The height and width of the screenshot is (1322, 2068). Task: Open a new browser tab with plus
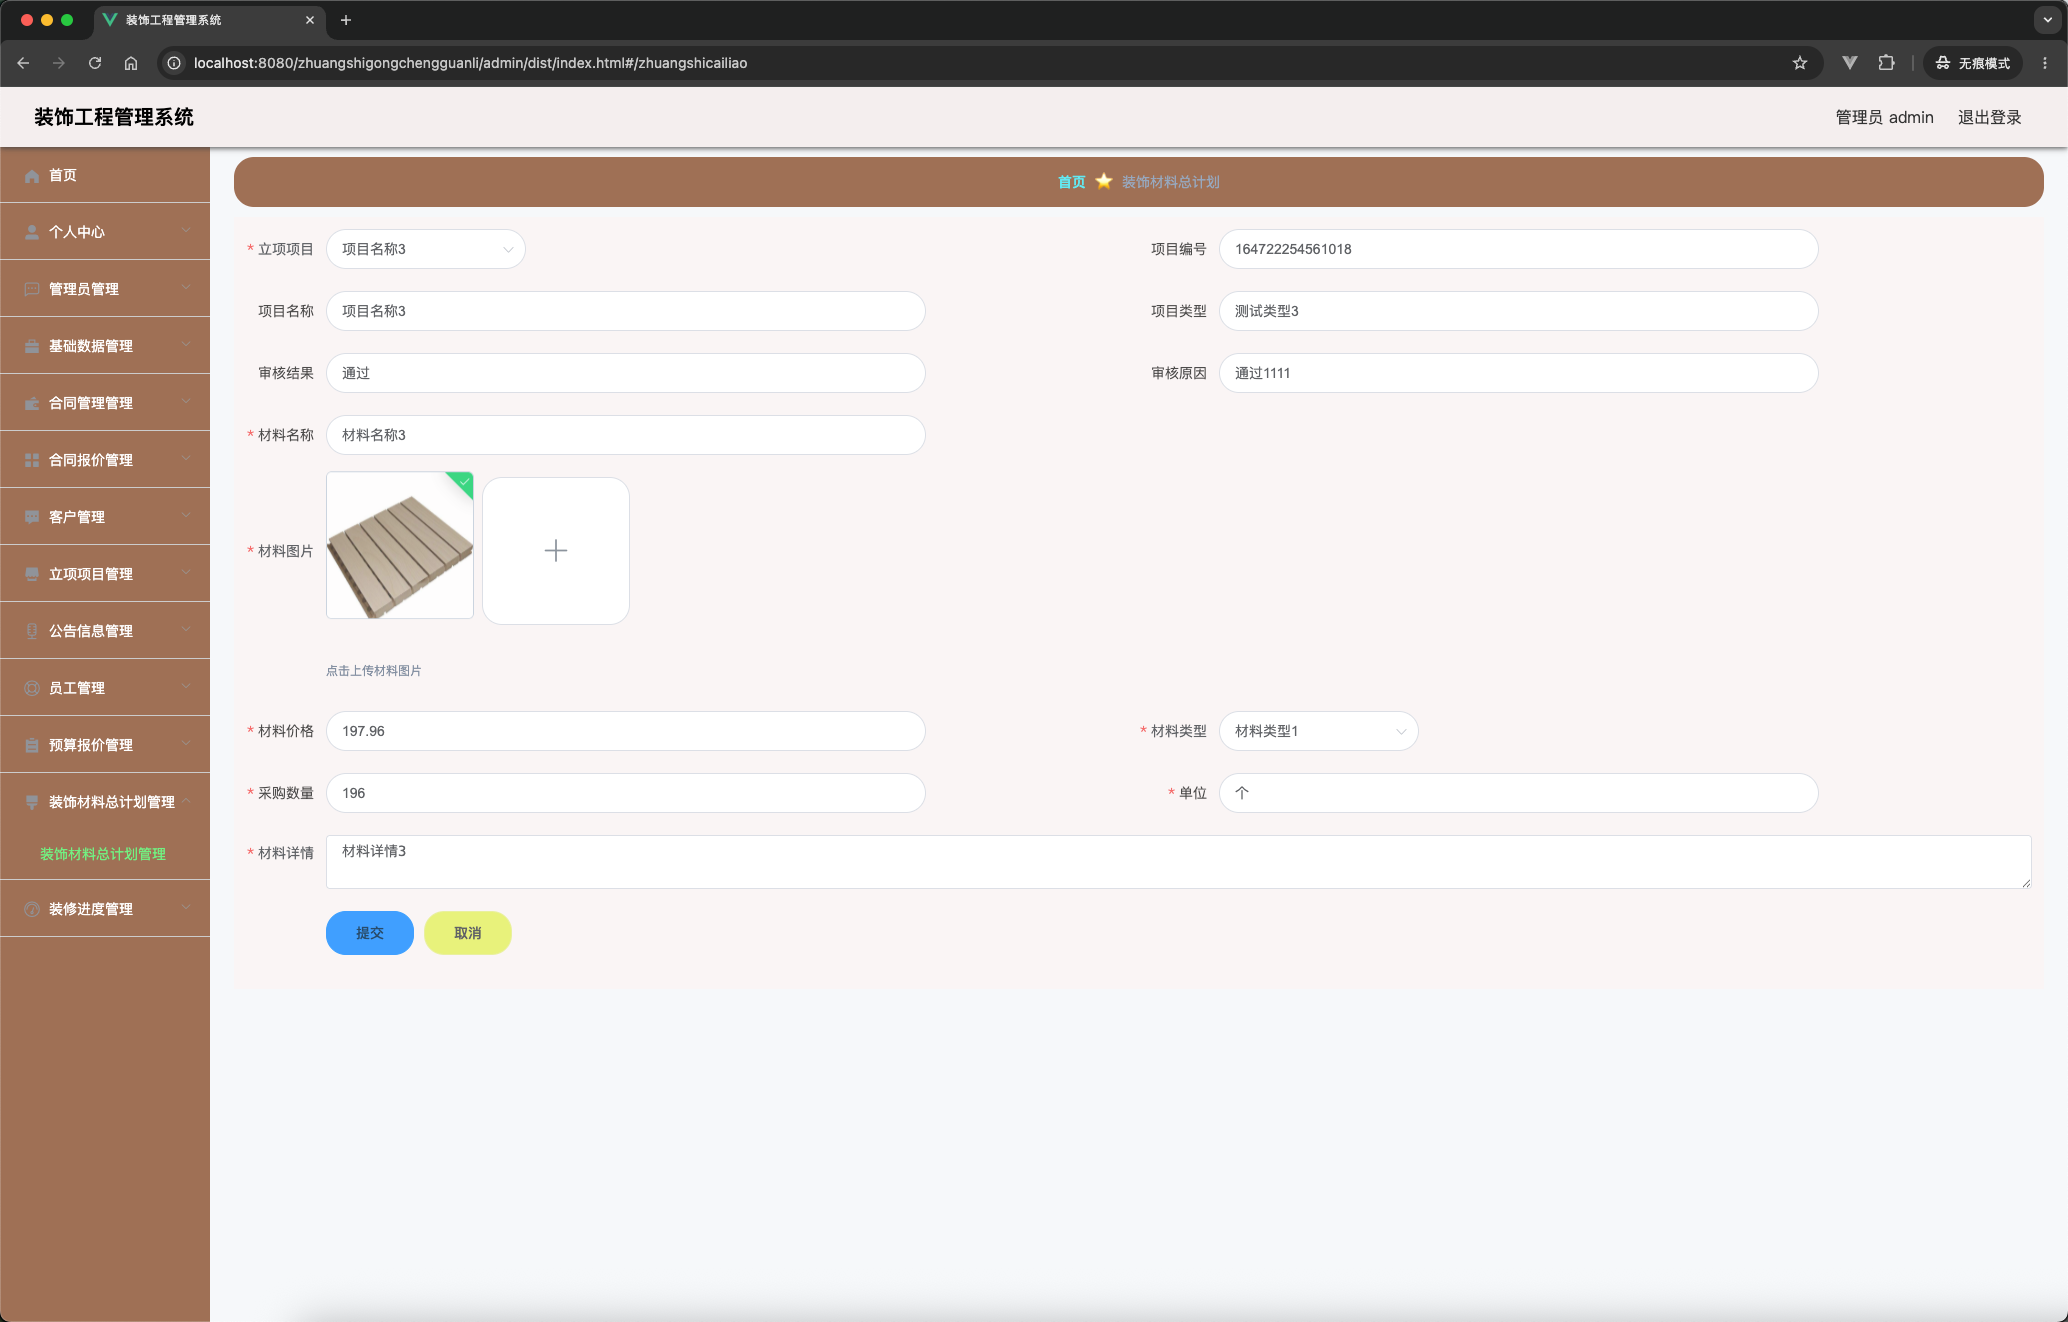346,20
